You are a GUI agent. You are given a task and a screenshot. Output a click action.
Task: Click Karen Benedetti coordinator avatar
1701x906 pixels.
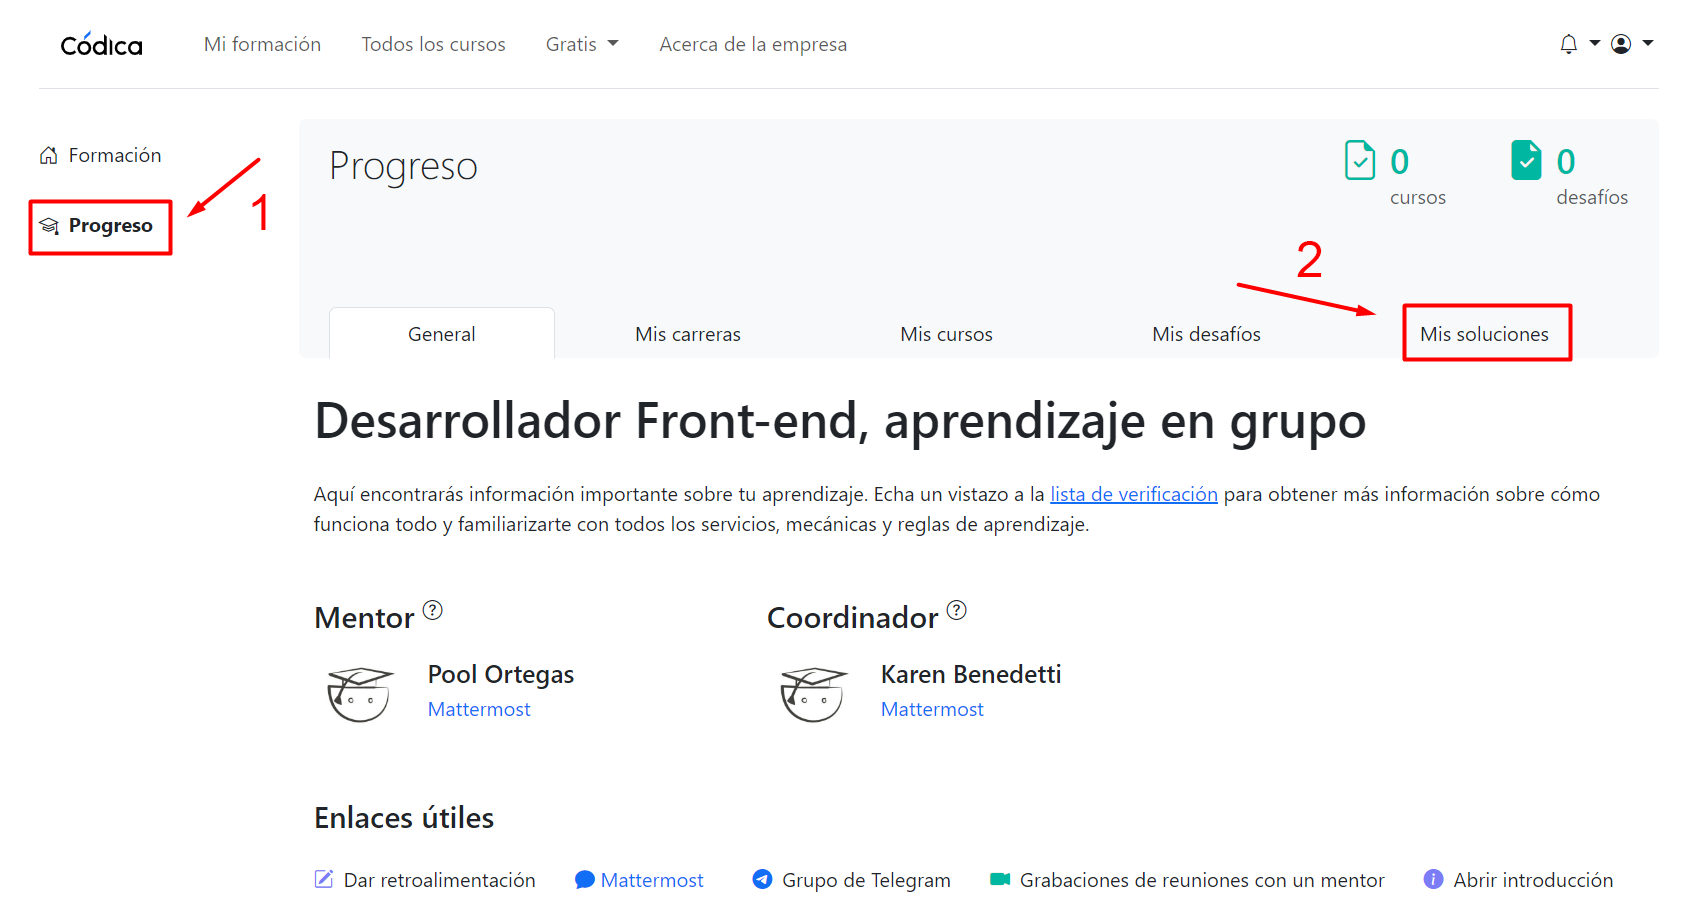click(812, 693)
